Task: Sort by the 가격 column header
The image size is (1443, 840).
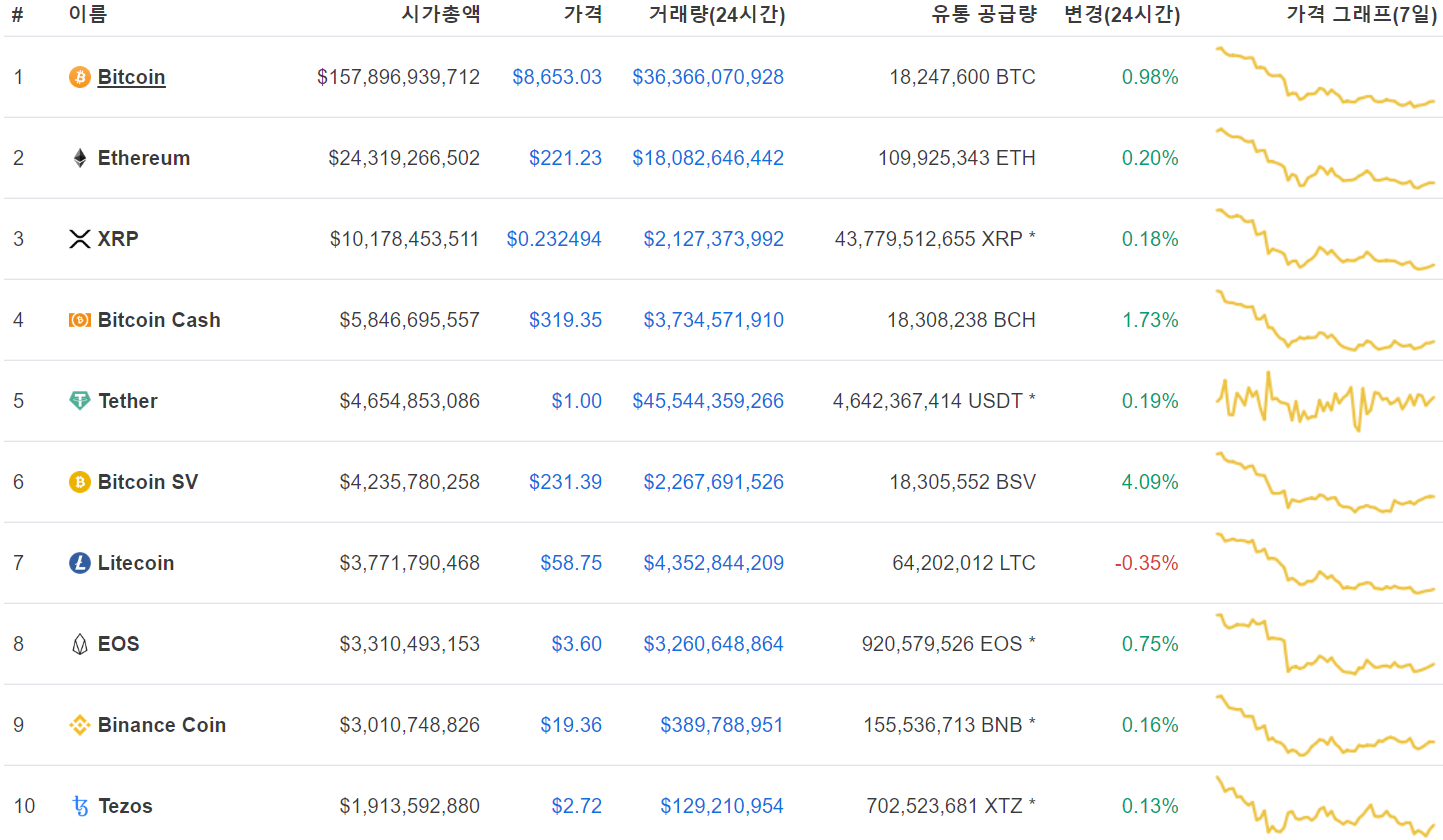Action: 583,15
